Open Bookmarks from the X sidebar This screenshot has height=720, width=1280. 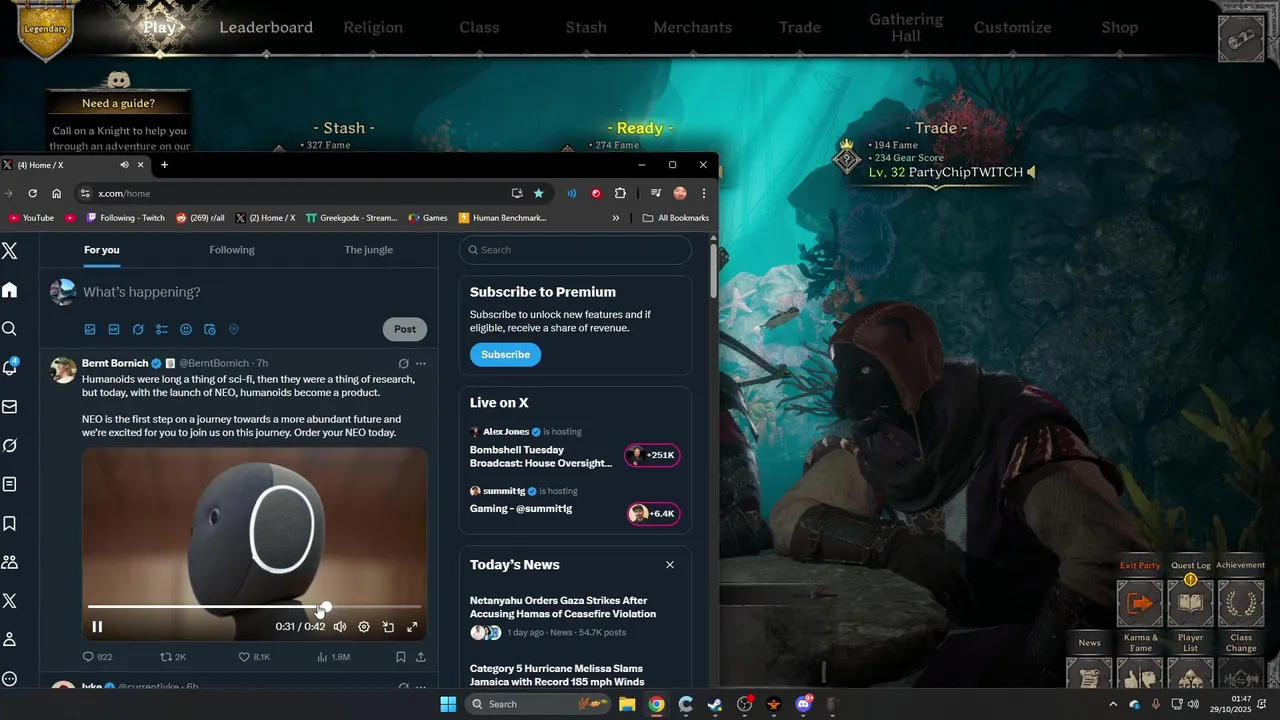tap(10, 523)
